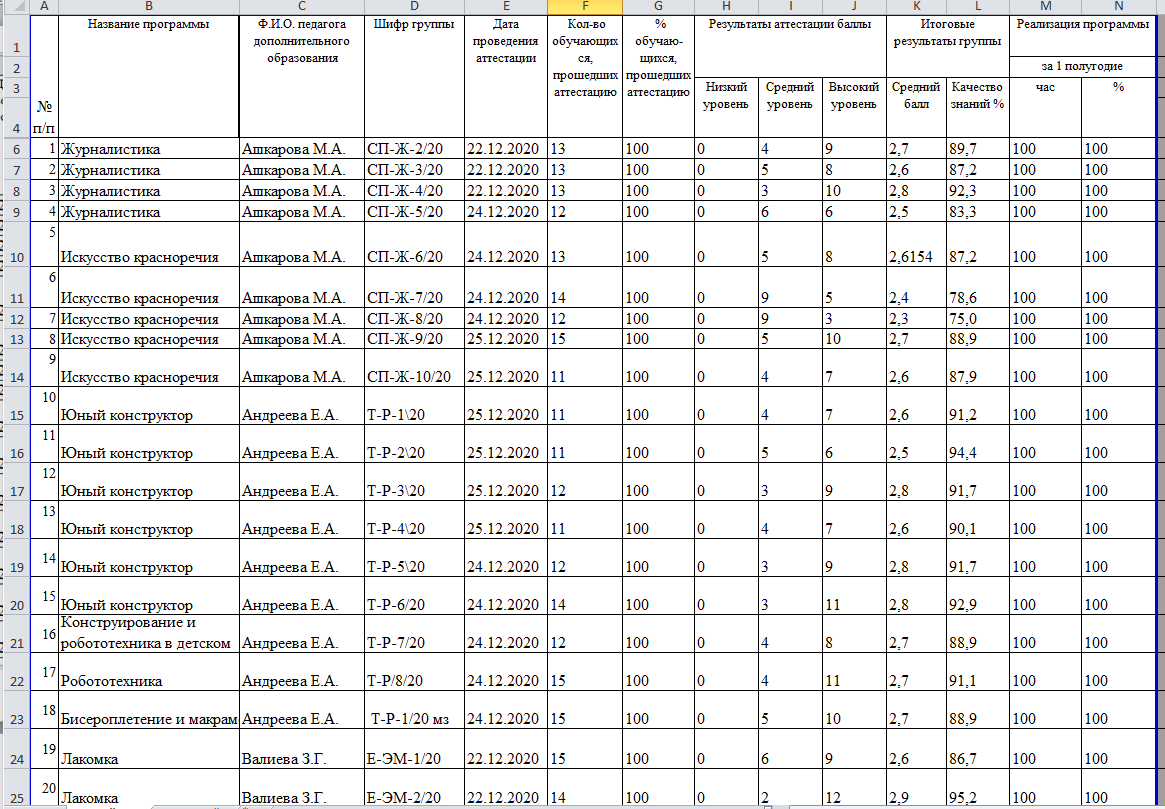Click the quality value 95,2
The width and height of the screenshot is (1165, 809).
pos(978,788)
